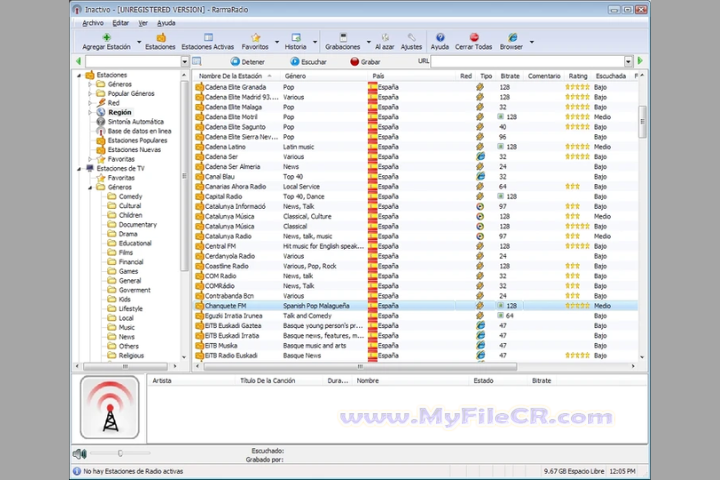720x480 pixels.
Task: Expand the Región tree node
Action: 90,113
